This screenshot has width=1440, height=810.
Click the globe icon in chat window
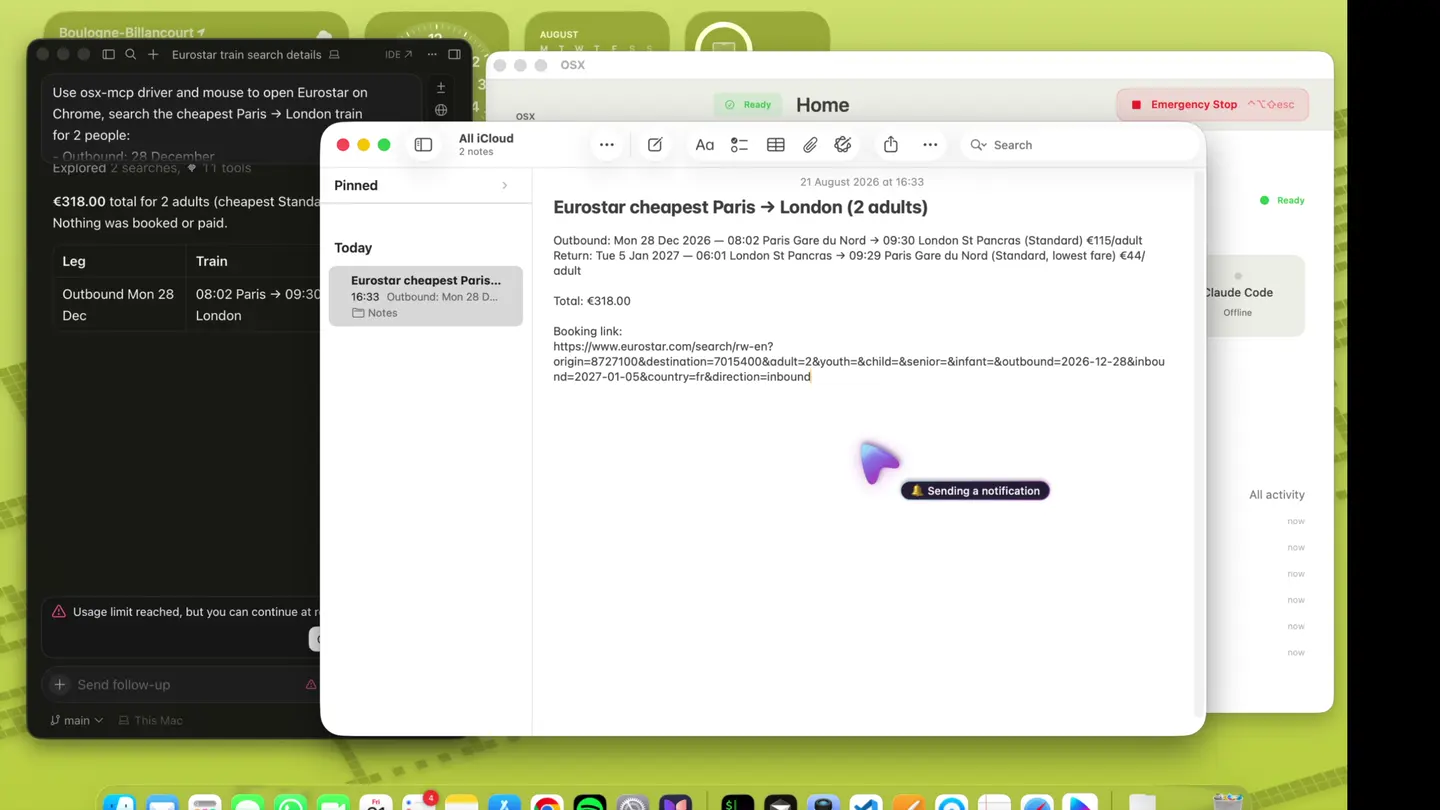pyautogui.click(x=441, y=110)
